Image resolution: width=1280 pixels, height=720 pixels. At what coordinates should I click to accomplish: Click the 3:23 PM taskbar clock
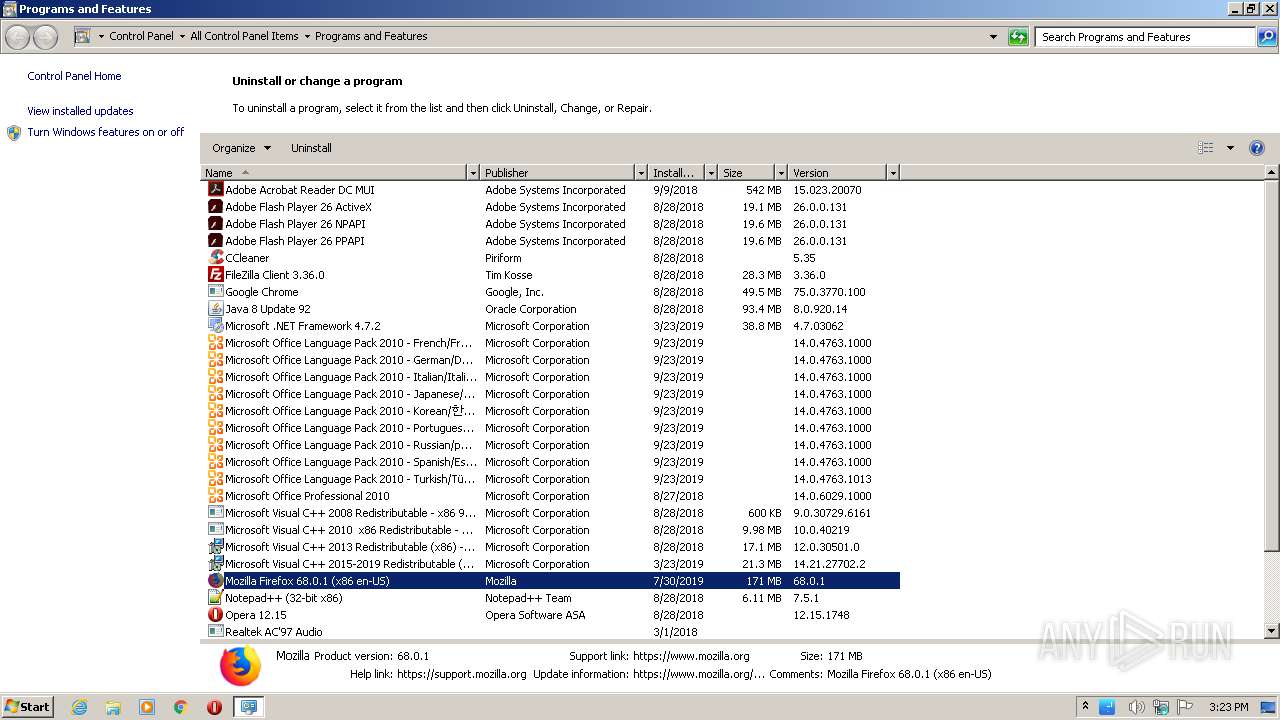(x=1228, y=707)
